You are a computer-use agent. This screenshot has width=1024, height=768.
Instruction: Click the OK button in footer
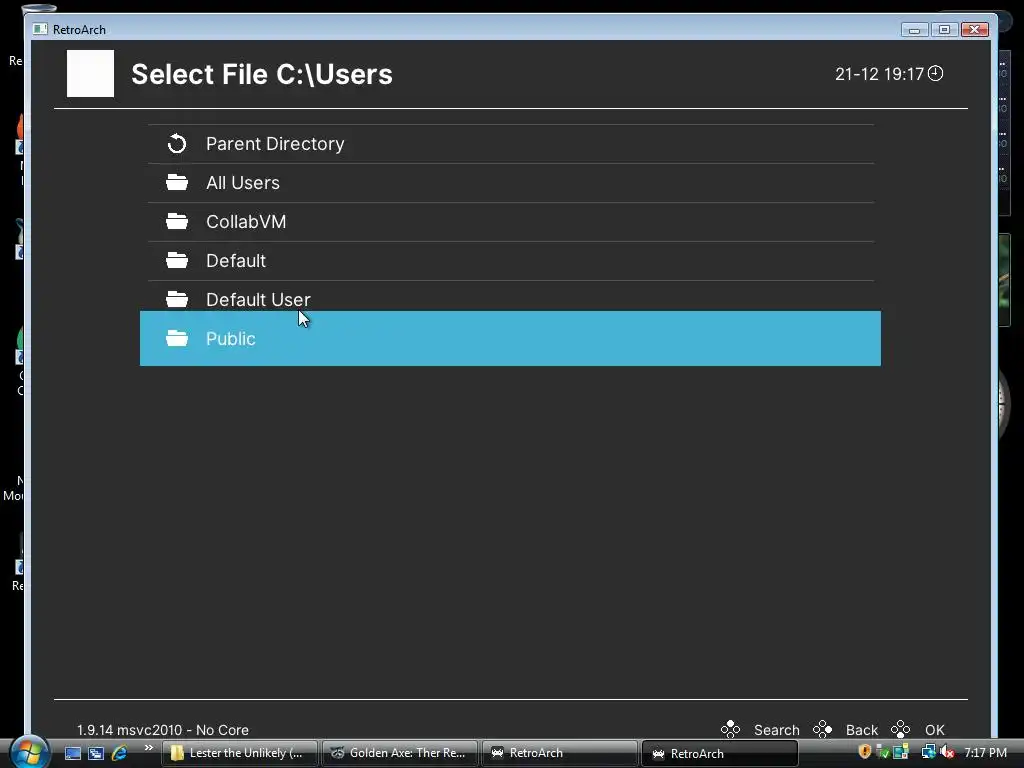point(935,729)
